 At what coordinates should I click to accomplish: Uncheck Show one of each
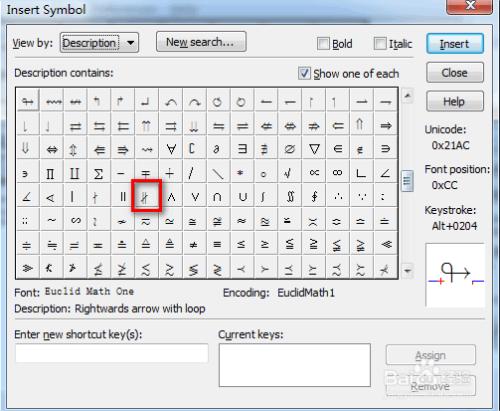[x=304, y=73]
